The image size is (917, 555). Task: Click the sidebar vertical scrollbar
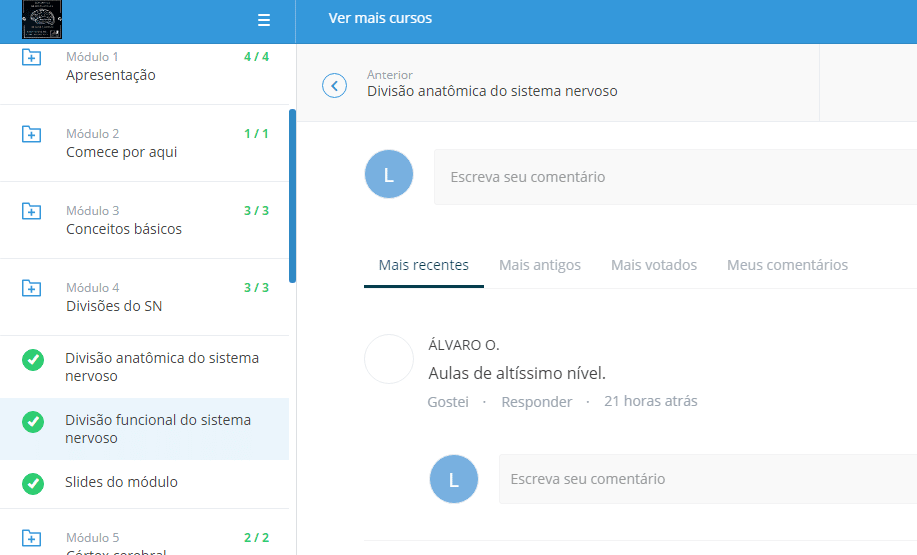coord(292,195)
